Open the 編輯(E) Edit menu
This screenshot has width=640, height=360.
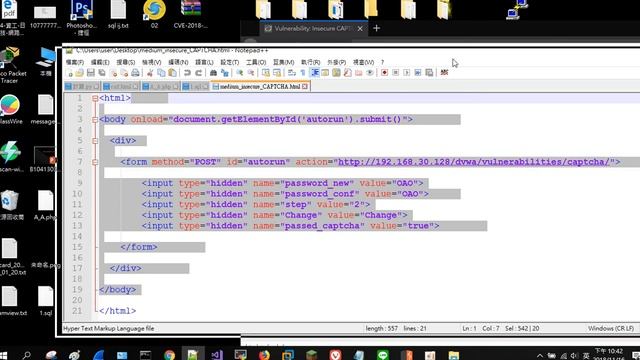[x=100, y=62]
